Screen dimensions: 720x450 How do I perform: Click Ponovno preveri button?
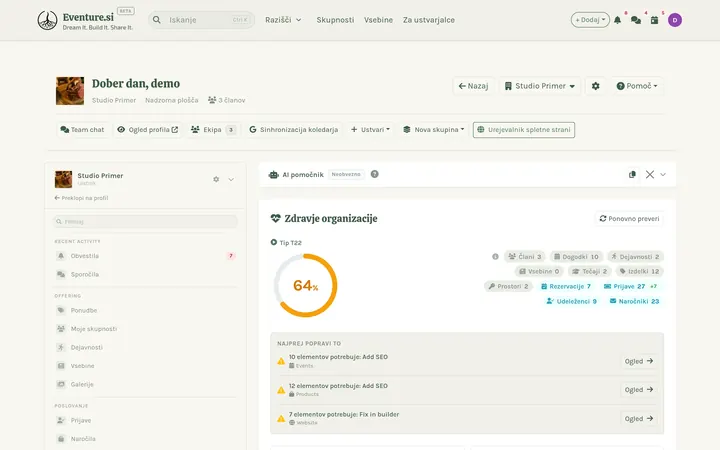pos(629,219)
